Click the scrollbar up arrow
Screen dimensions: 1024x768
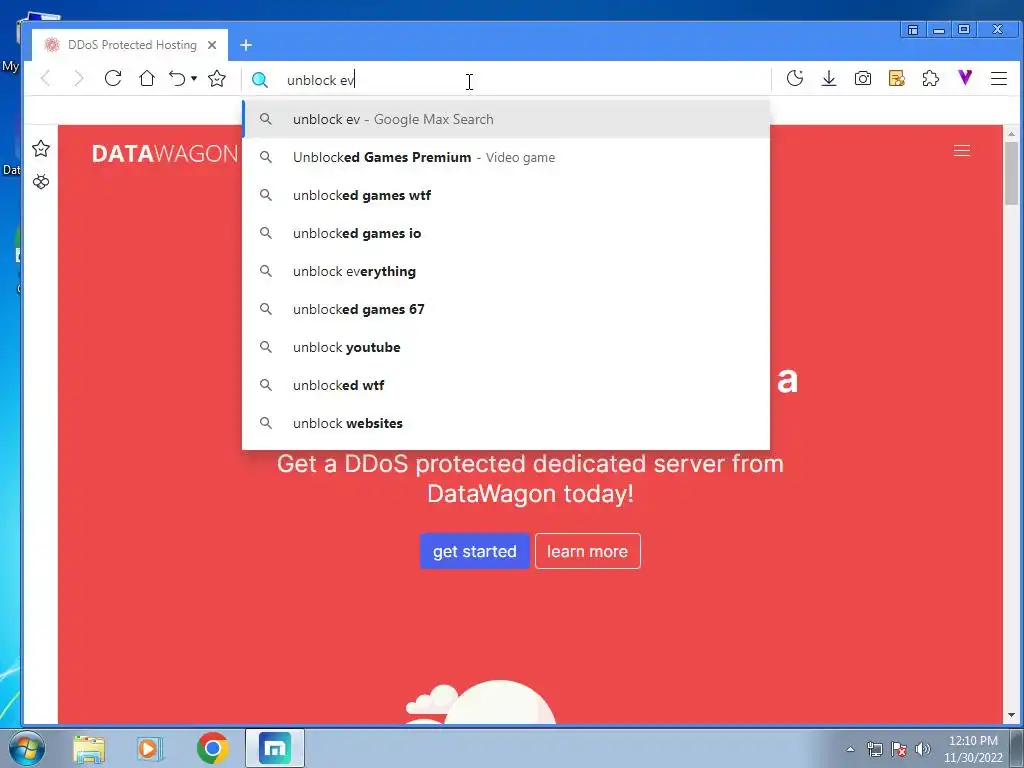coord(1011,133)
